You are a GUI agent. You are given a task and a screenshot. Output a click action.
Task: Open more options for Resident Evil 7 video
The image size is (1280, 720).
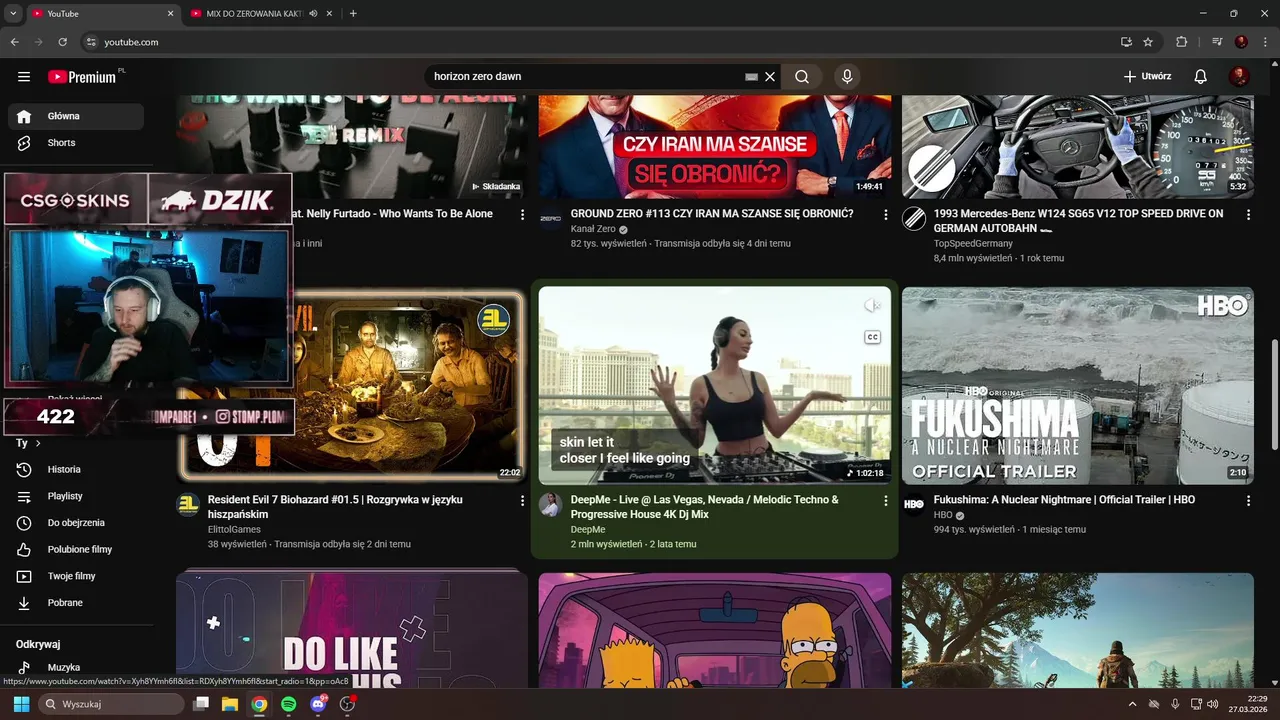(x=521, y=500)
